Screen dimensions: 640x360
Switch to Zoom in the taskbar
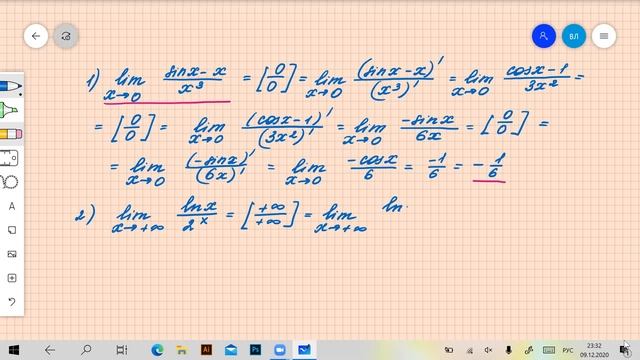280,350
